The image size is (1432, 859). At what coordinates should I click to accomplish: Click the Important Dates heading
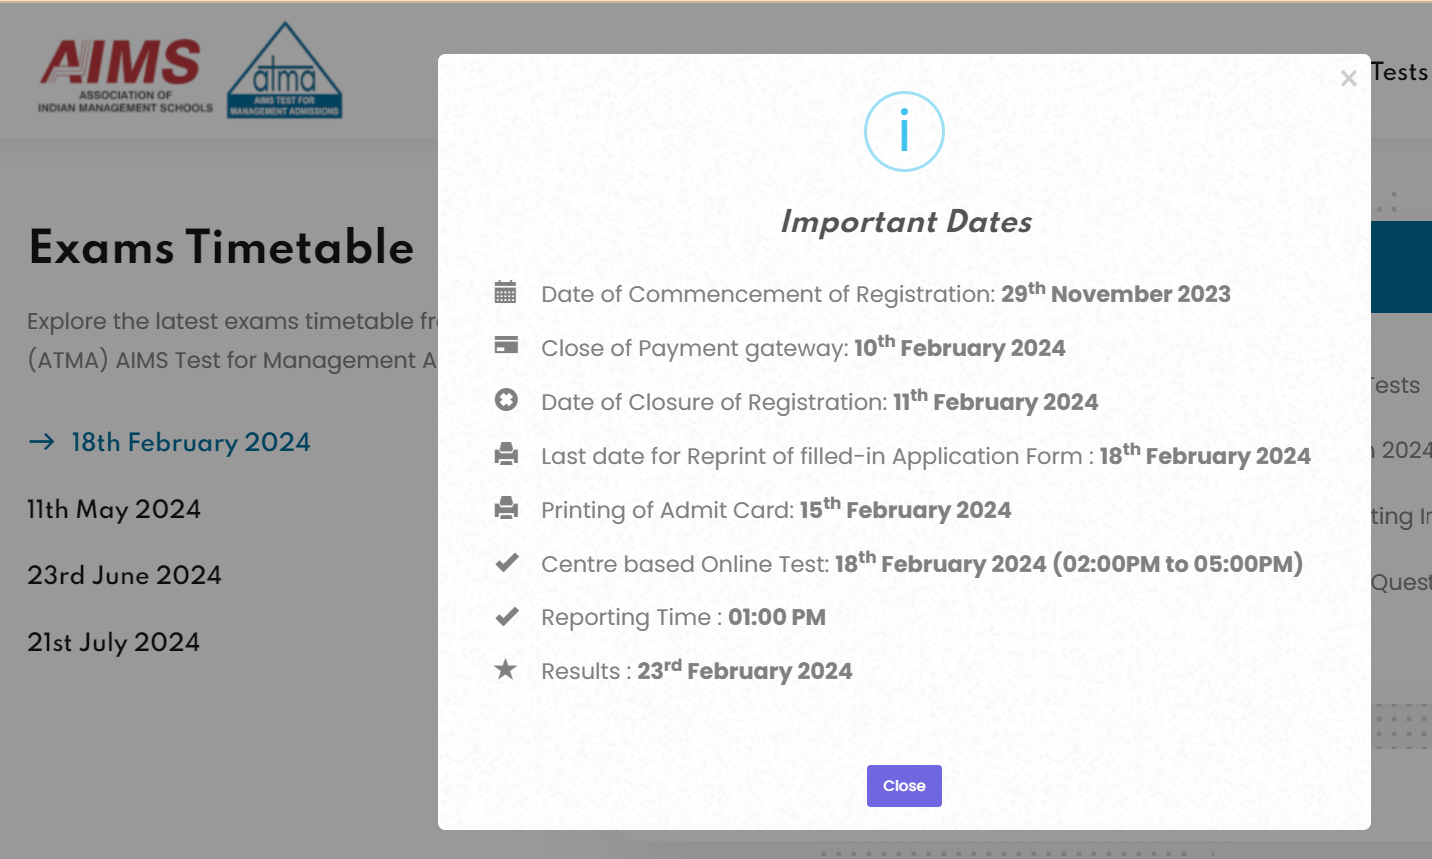pos(905,221)
